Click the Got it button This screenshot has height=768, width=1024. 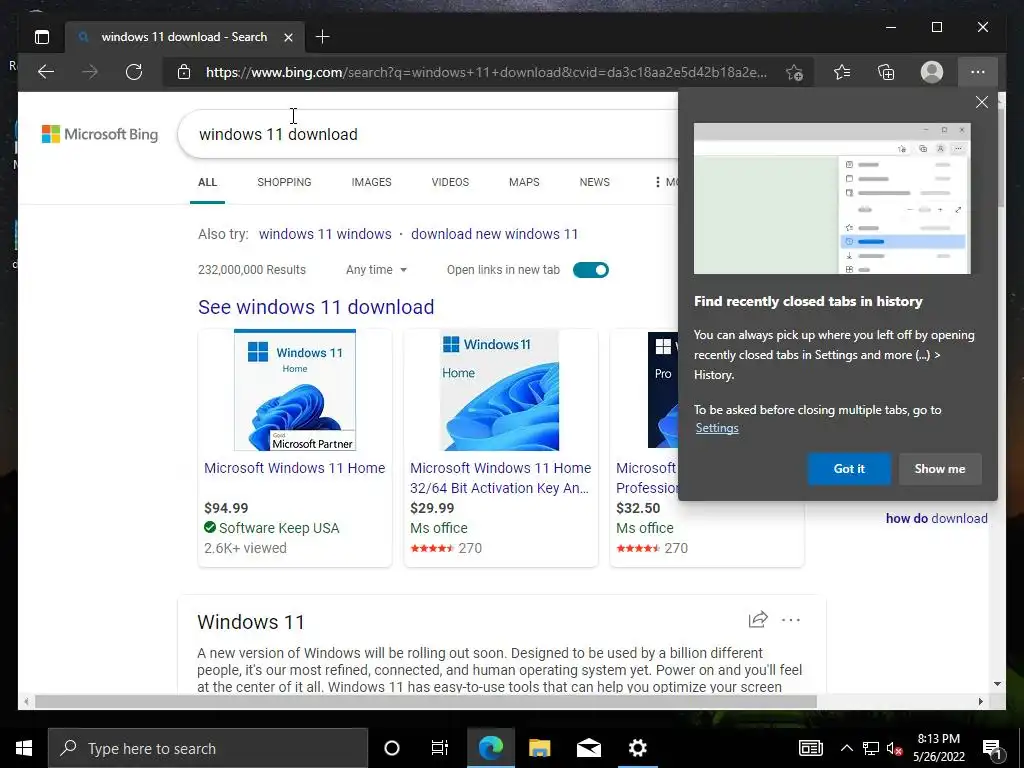click(x=849, y=469)
